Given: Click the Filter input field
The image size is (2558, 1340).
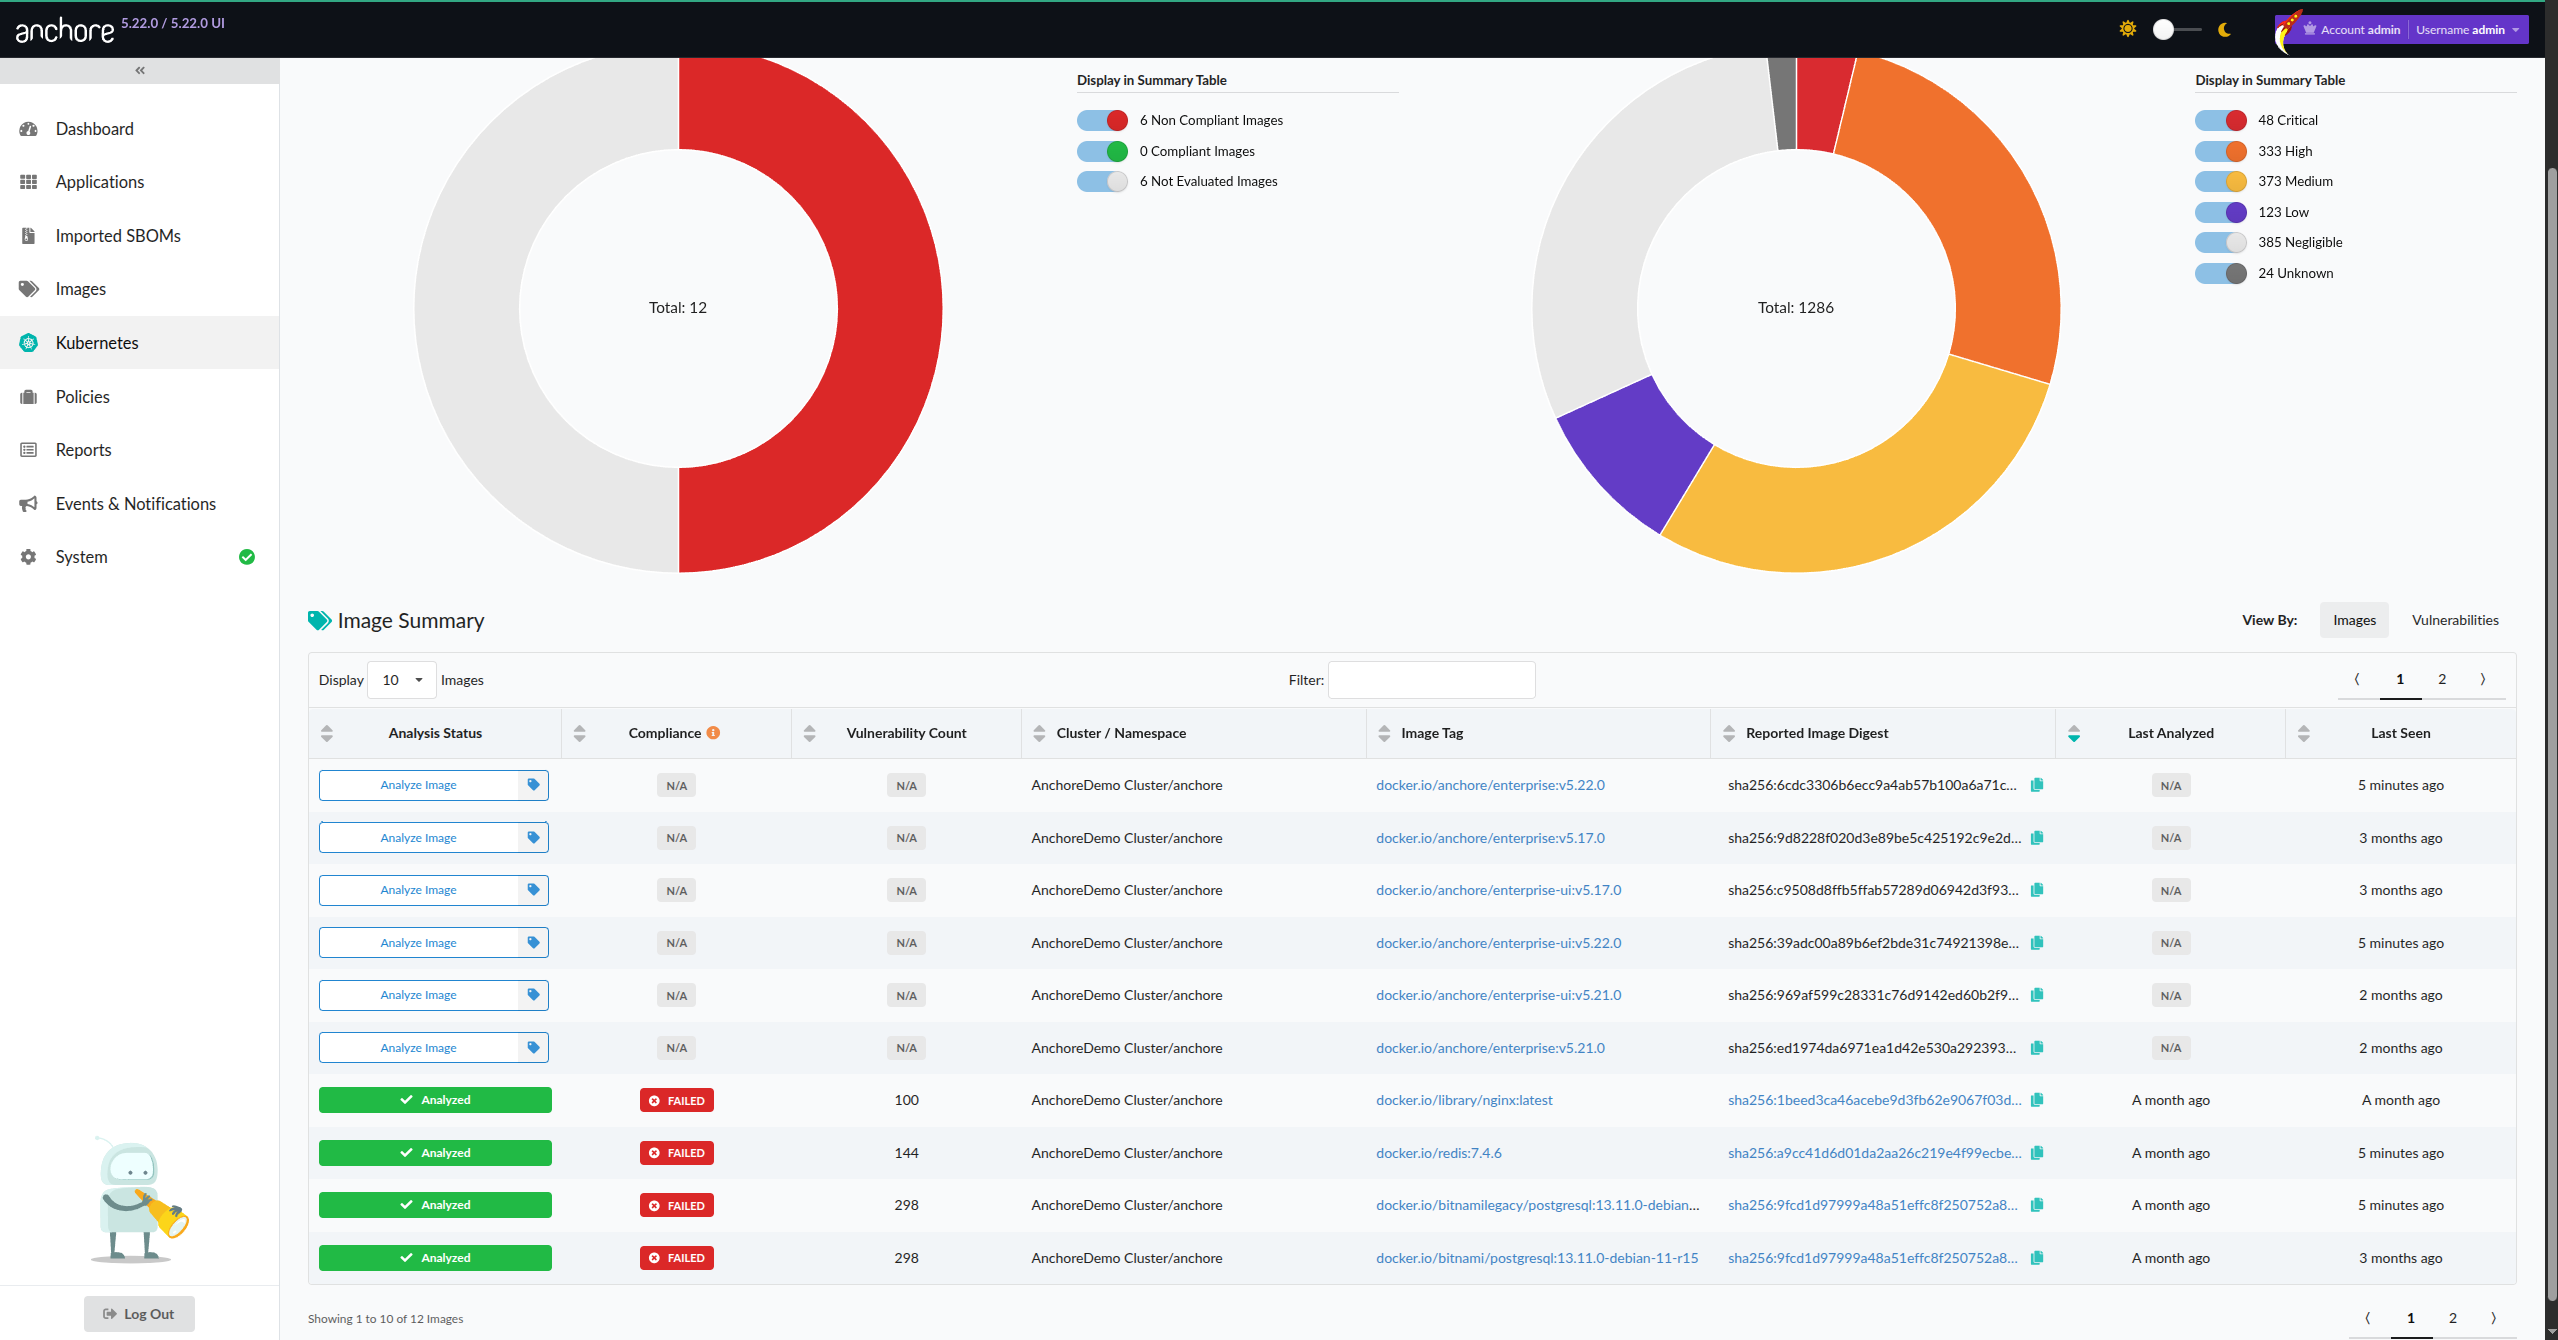Looking at the screenshot, I should 1431,680.
